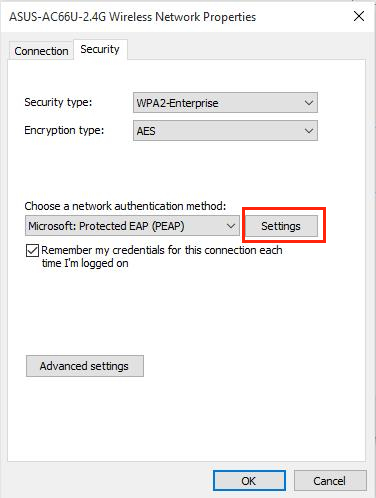Click 'Choose a network authentication method' label

point(125,206)
